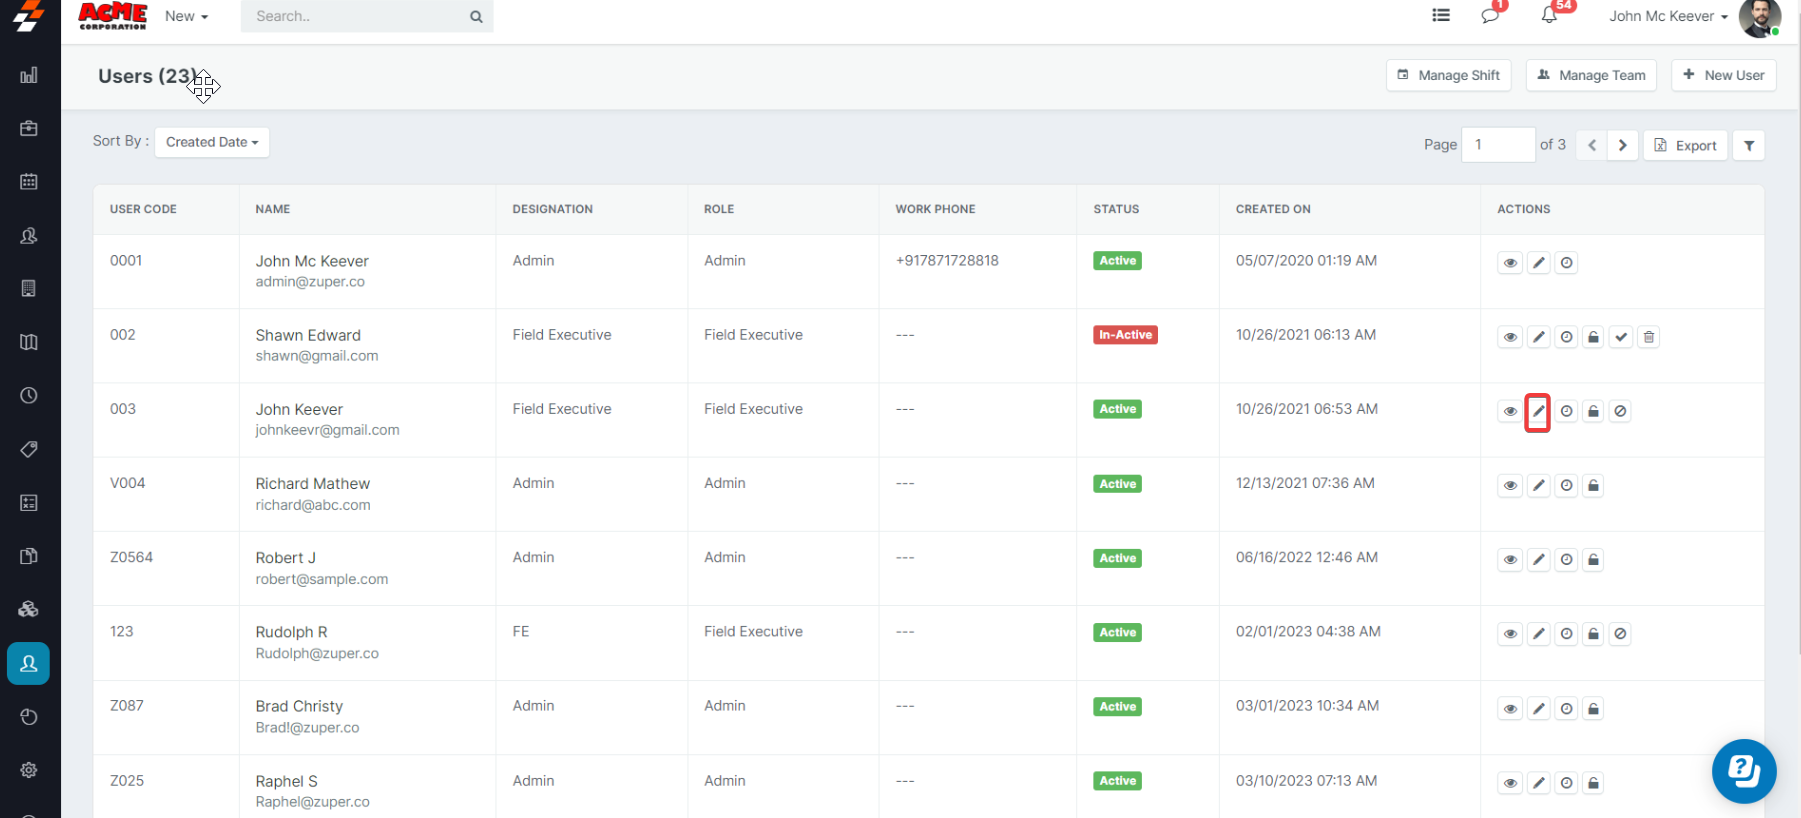
Task: Click the settings gear in left sidebar
Action: pos(29,770)
